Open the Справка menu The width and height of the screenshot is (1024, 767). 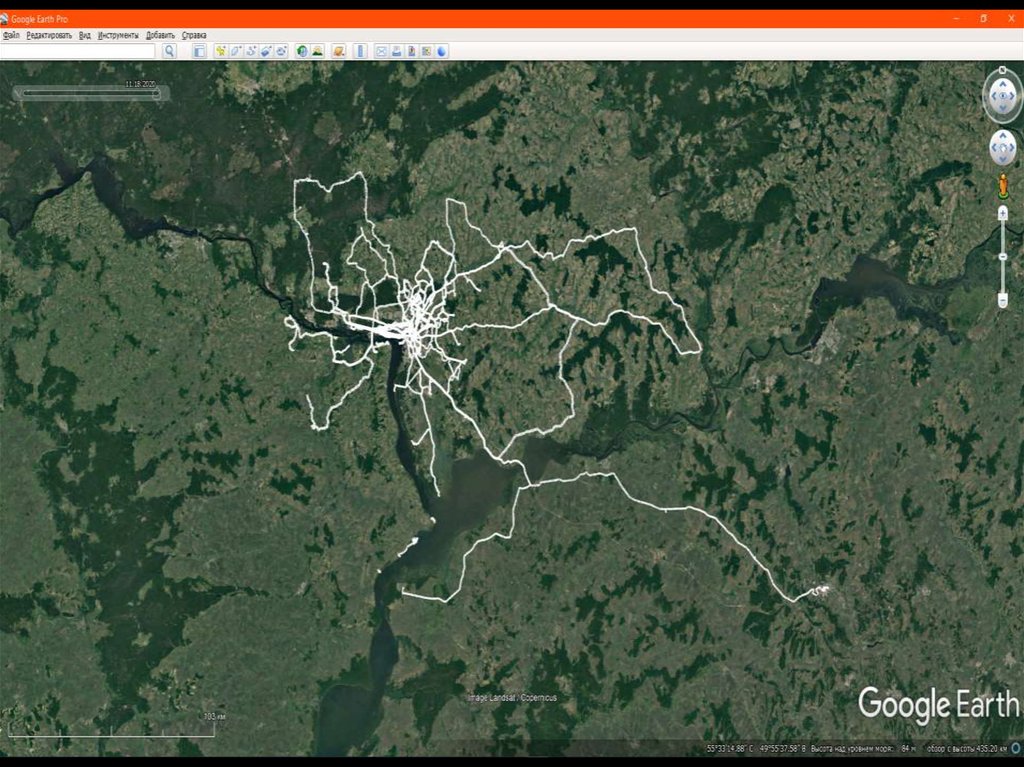coord(194,35)
